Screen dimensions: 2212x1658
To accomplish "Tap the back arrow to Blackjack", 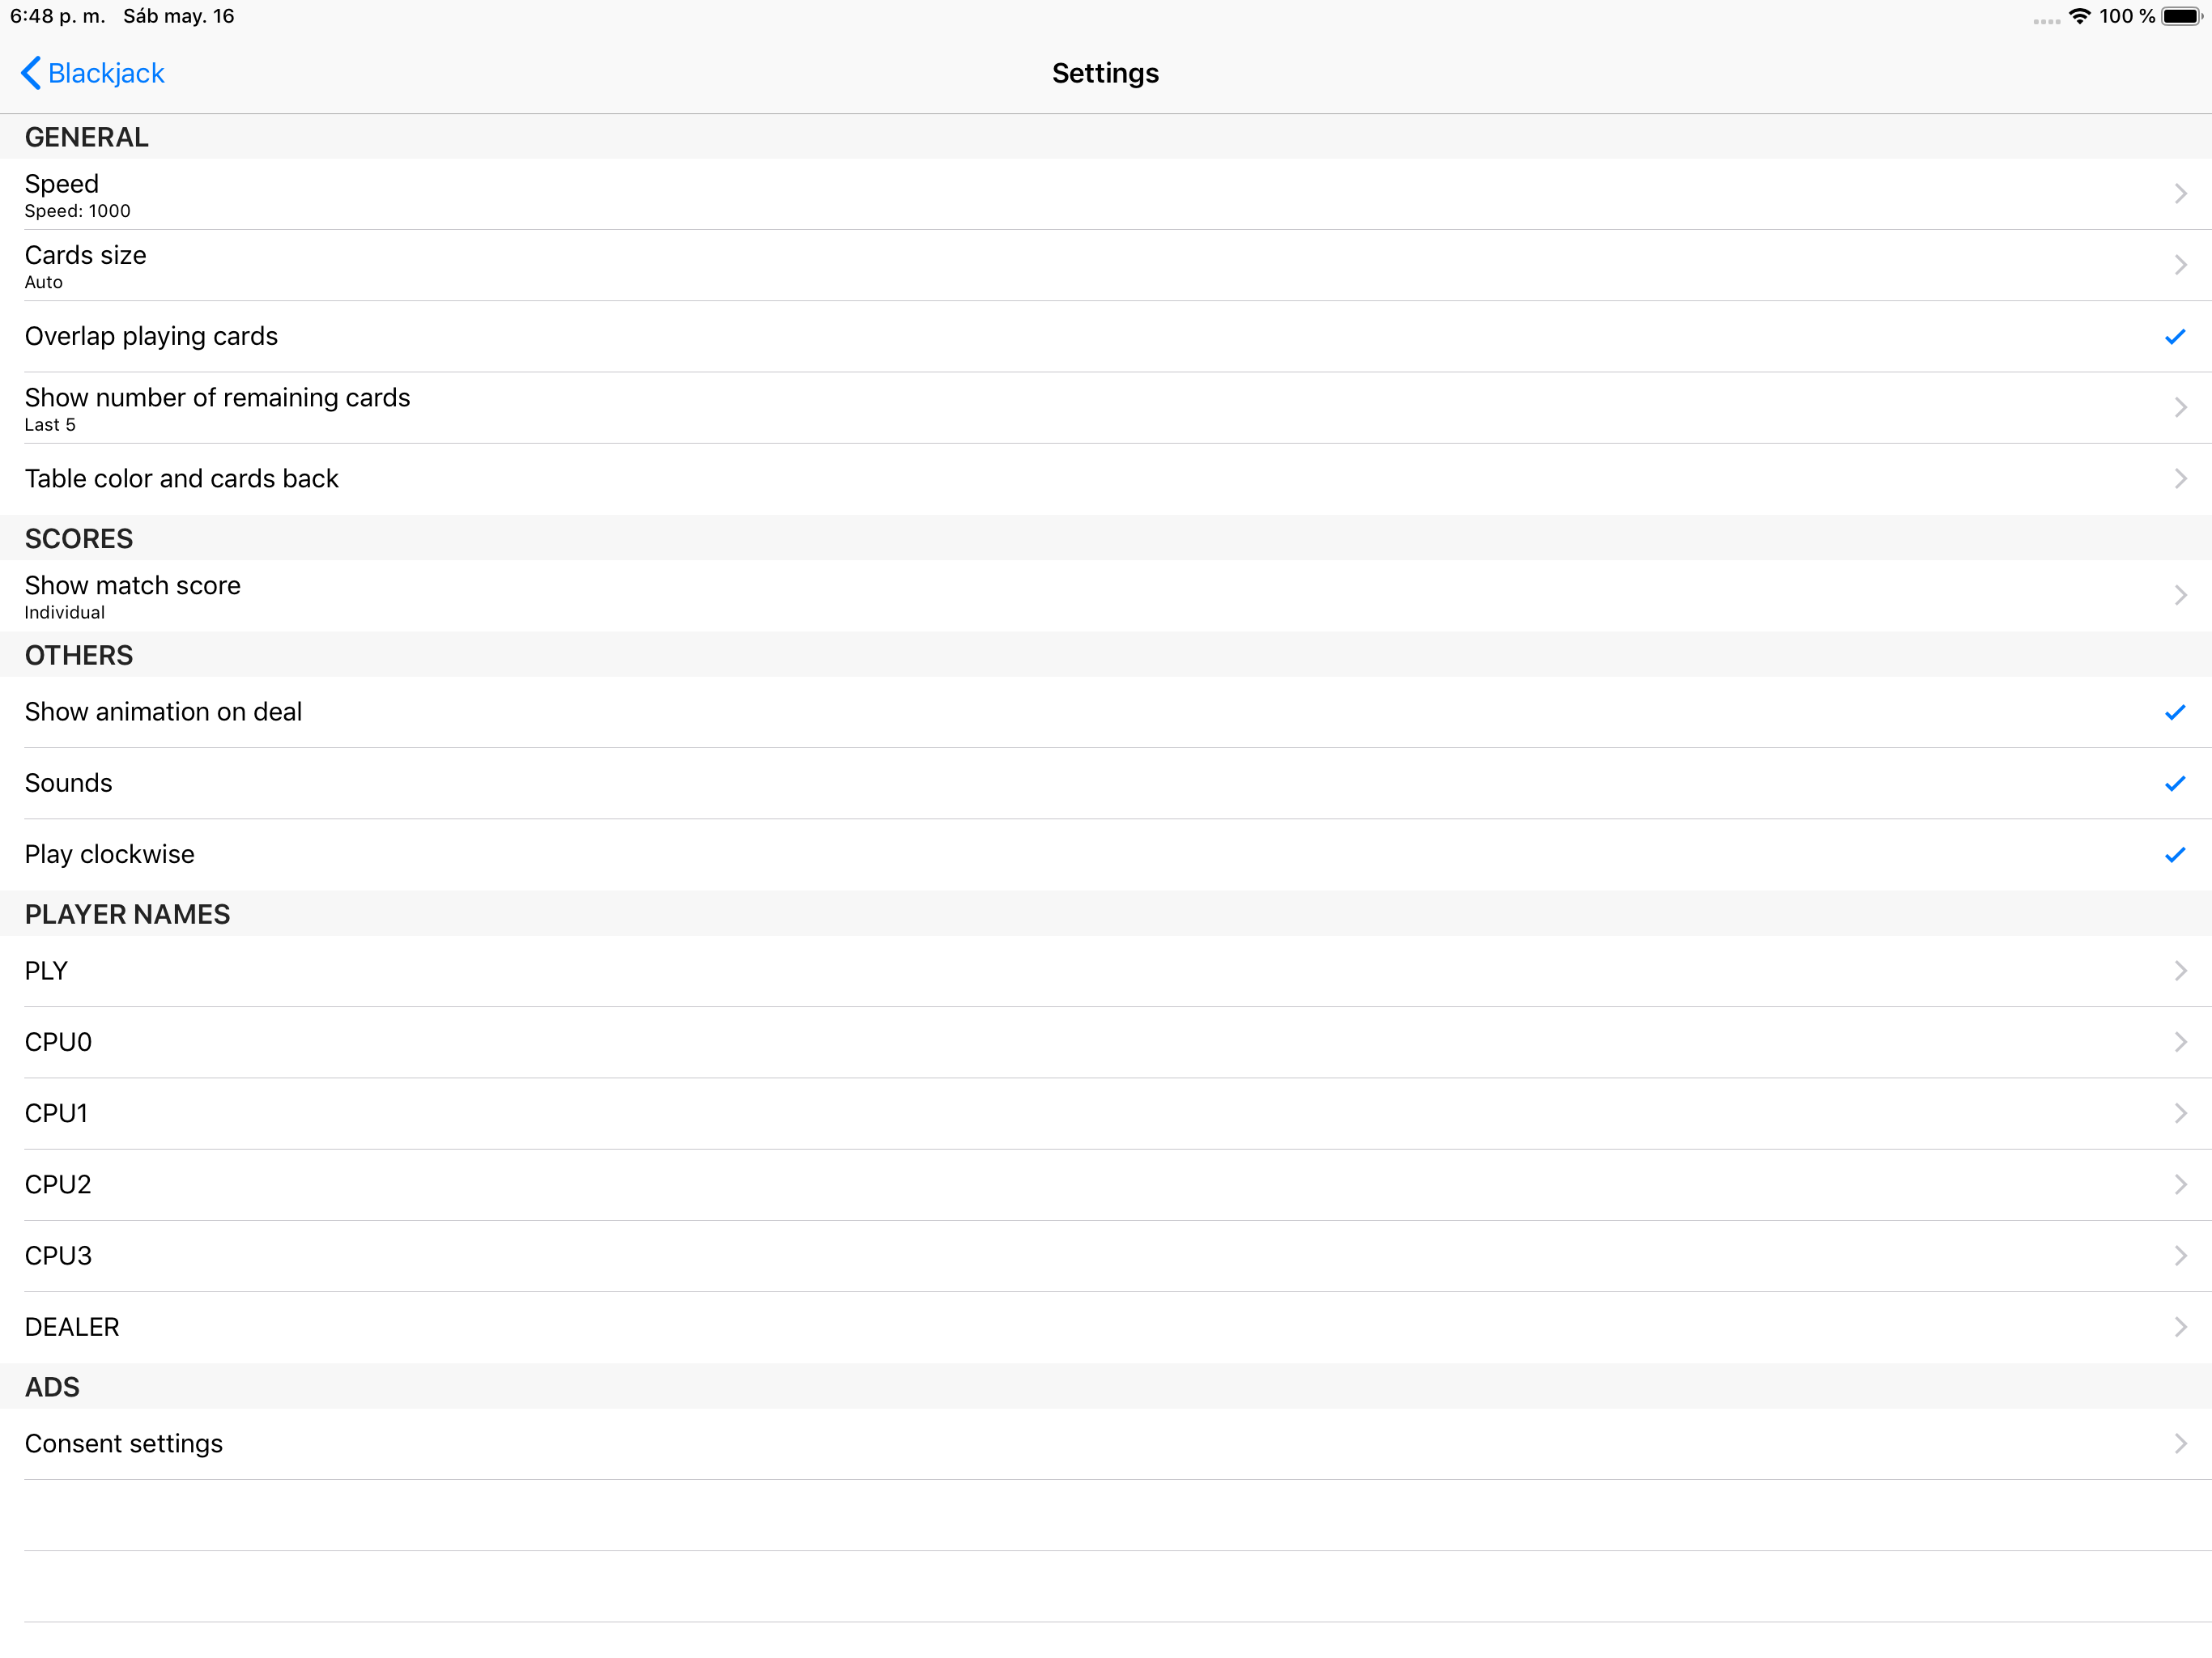I will [31, 73].
